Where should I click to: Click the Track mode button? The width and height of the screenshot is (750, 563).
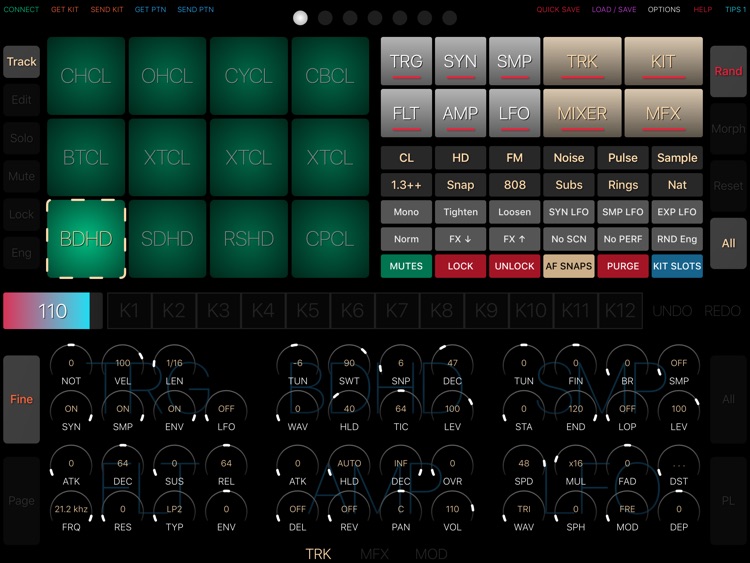tap(22, 62)
